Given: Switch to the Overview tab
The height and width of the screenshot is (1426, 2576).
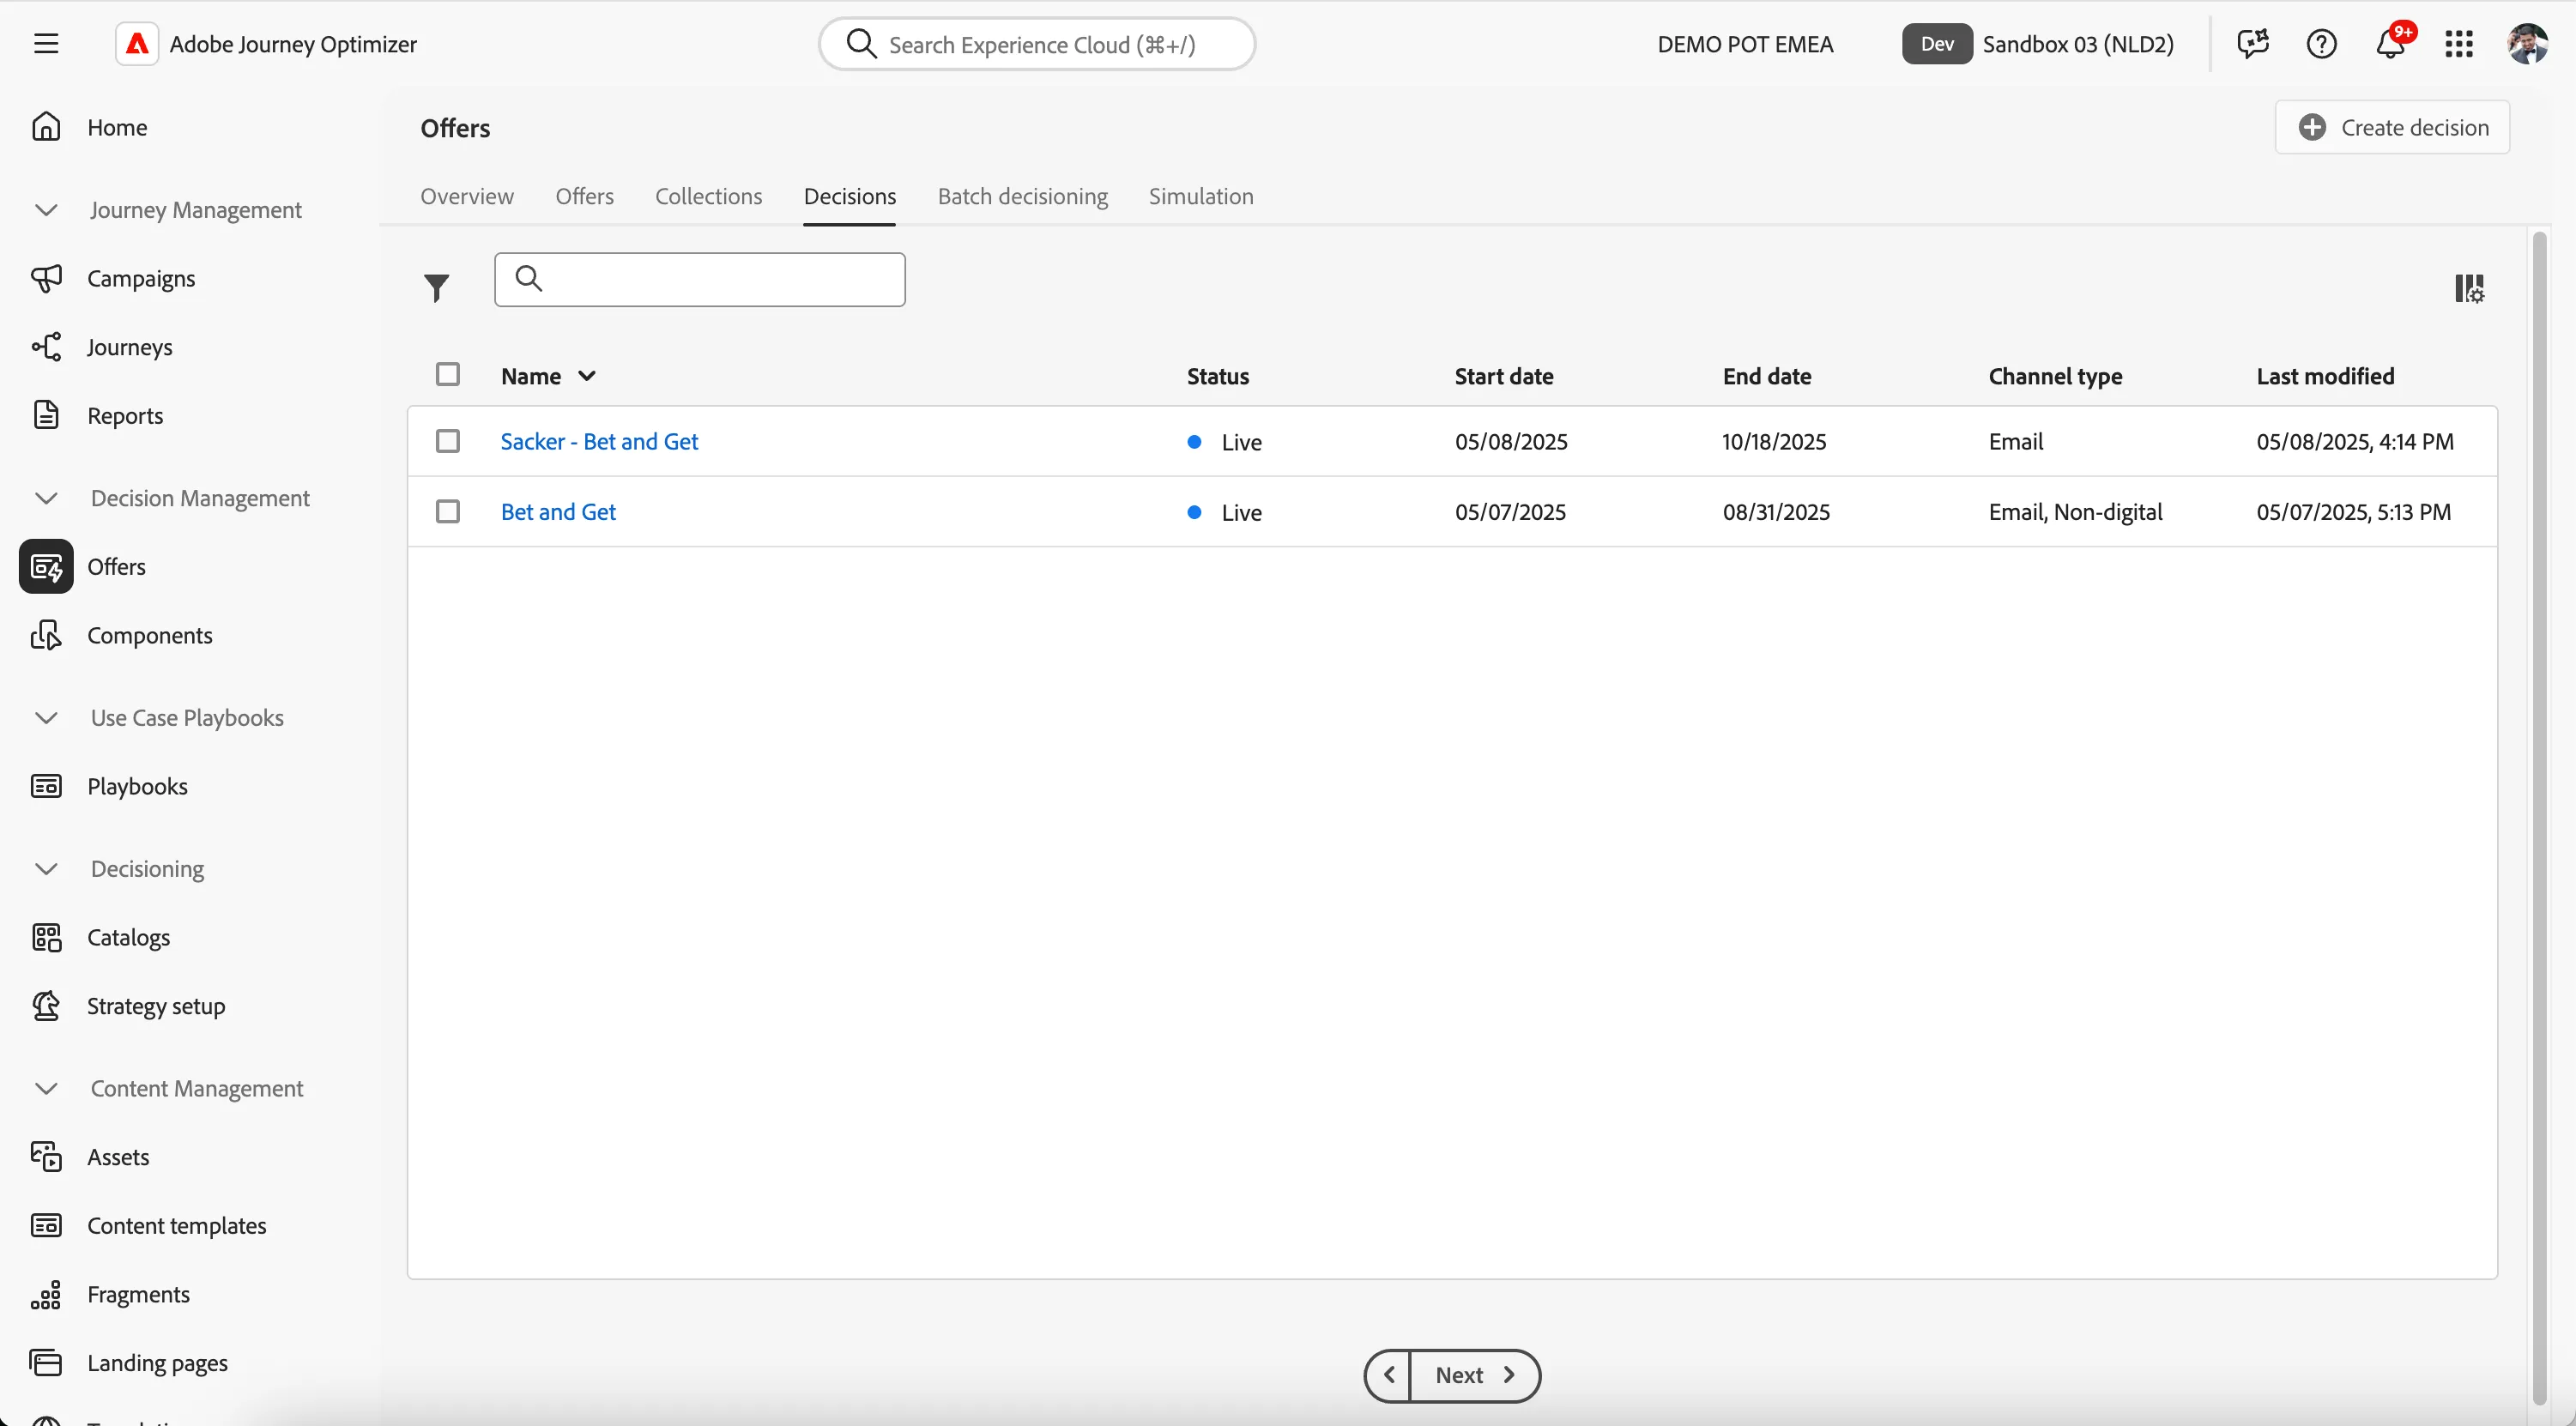Looking at the screenshot, I should pyautogui.click(x=467, y=196).
